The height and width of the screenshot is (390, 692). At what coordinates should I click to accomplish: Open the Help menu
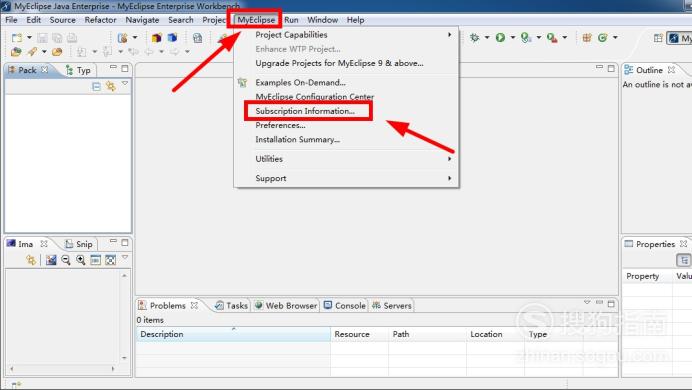tap(355, 20)
